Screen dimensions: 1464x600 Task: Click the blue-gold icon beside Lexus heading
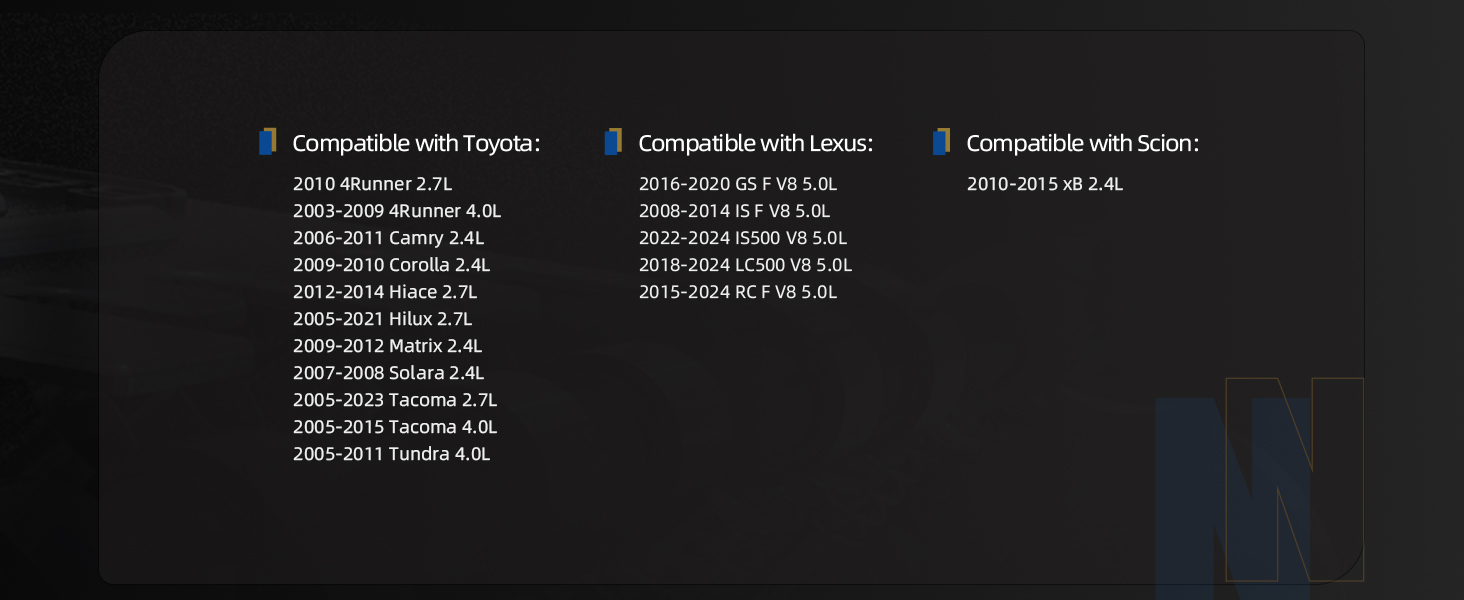coord(613,142)
